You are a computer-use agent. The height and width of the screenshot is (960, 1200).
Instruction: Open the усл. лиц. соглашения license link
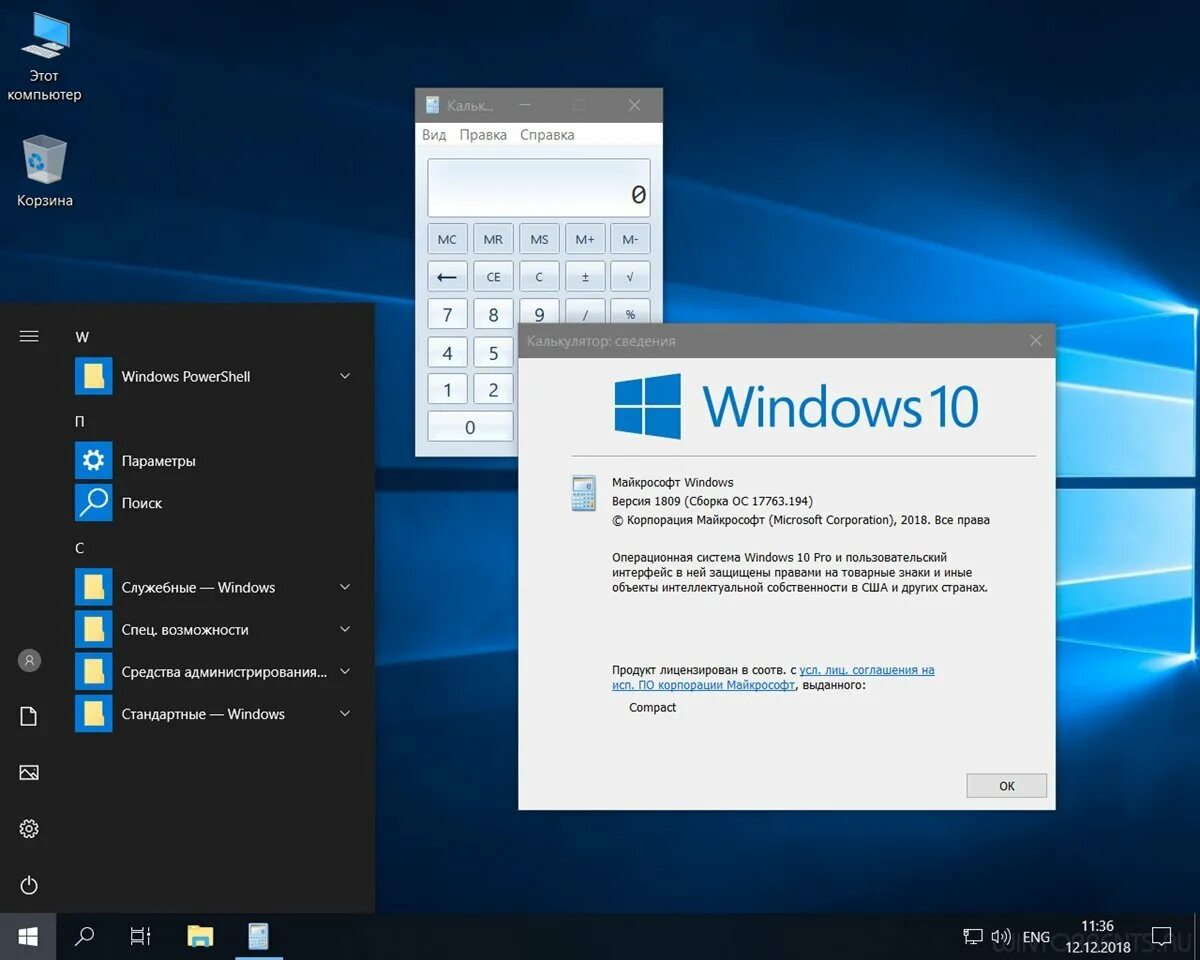pyautogui.click(x=867, y=670)
